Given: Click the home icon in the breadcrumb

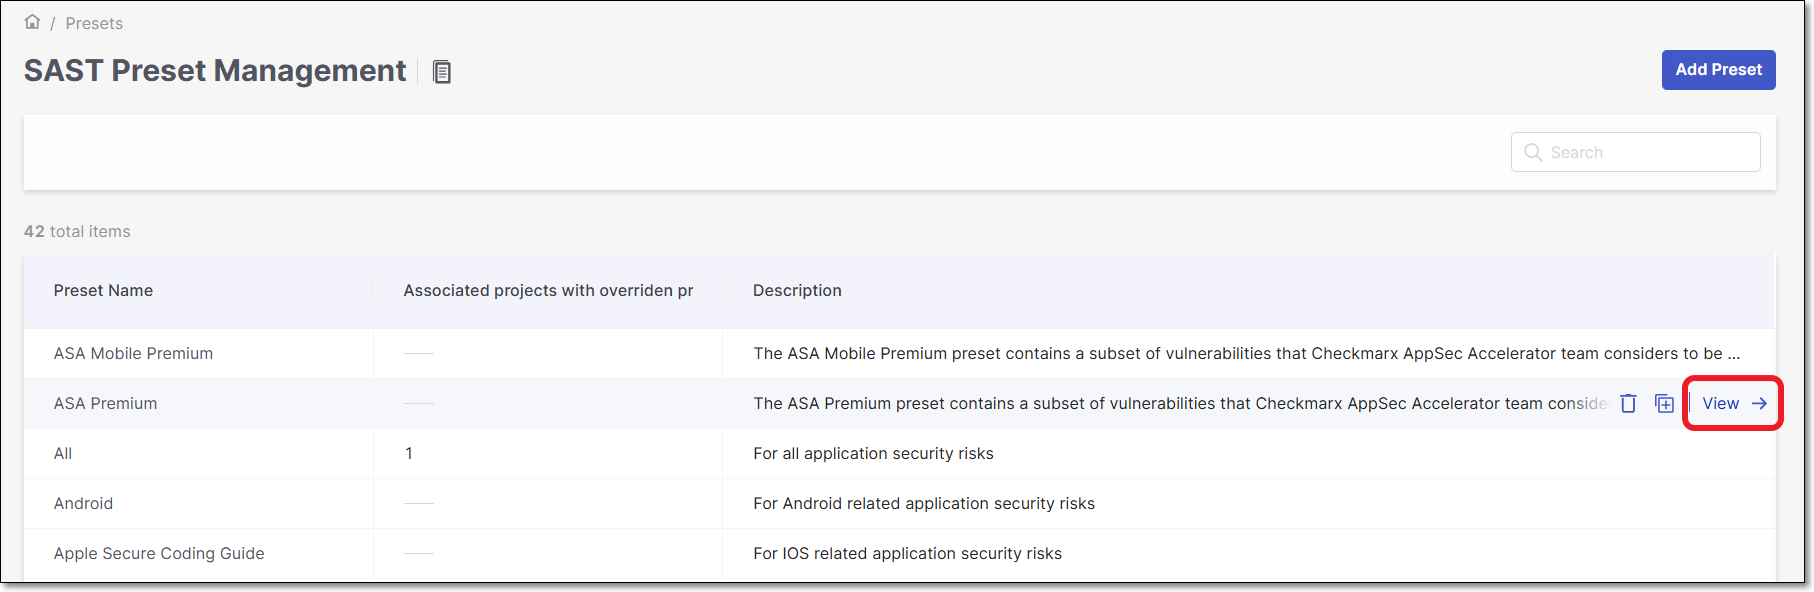Looking at the screenshot, I should [x=32, y=22].
